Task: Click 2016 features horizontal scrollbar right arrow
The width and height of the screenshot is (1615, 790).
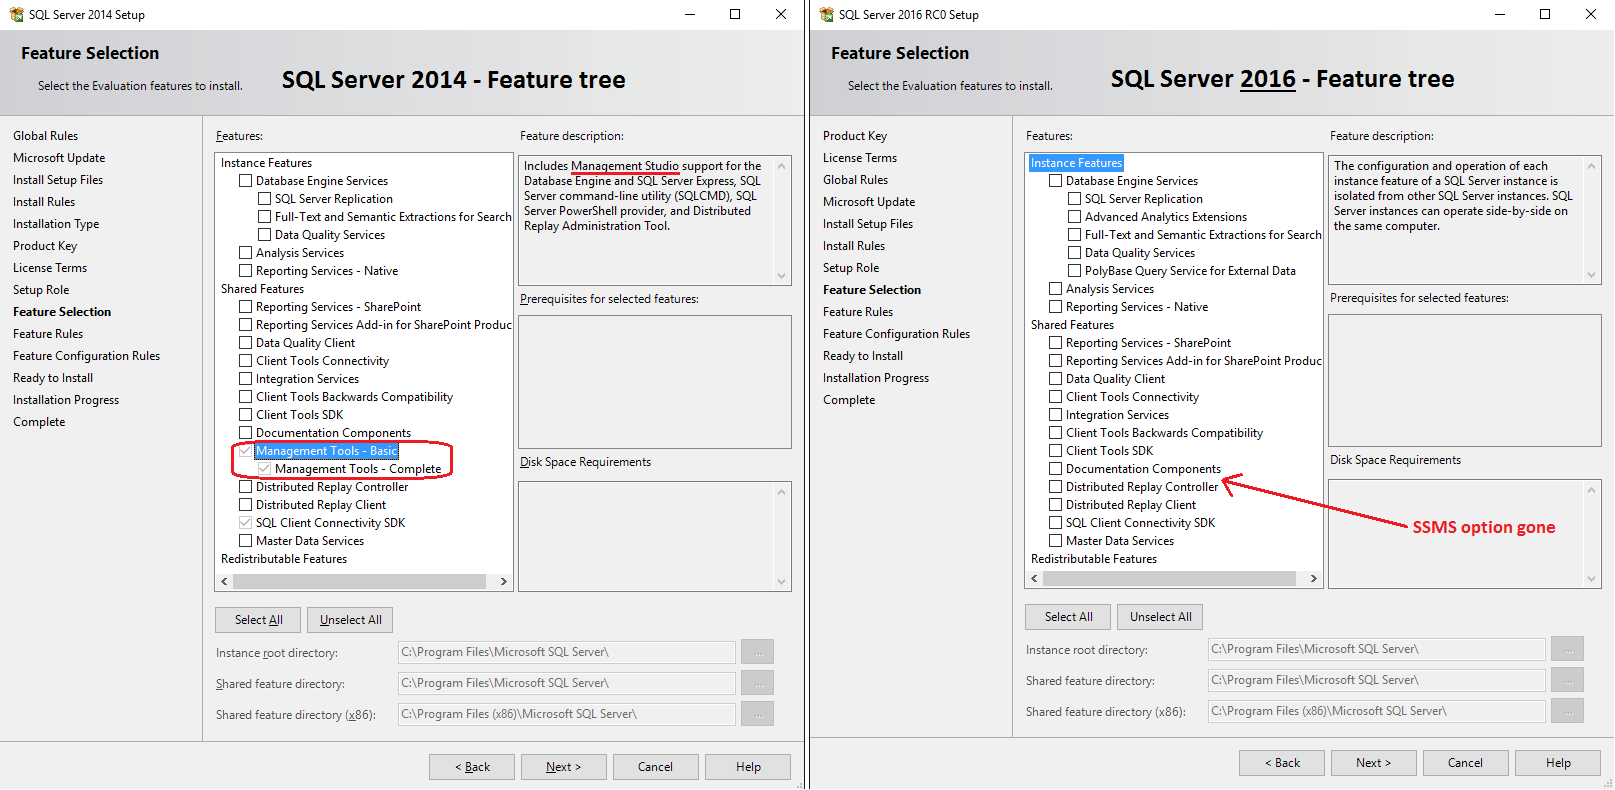Action: [1314, 579]
